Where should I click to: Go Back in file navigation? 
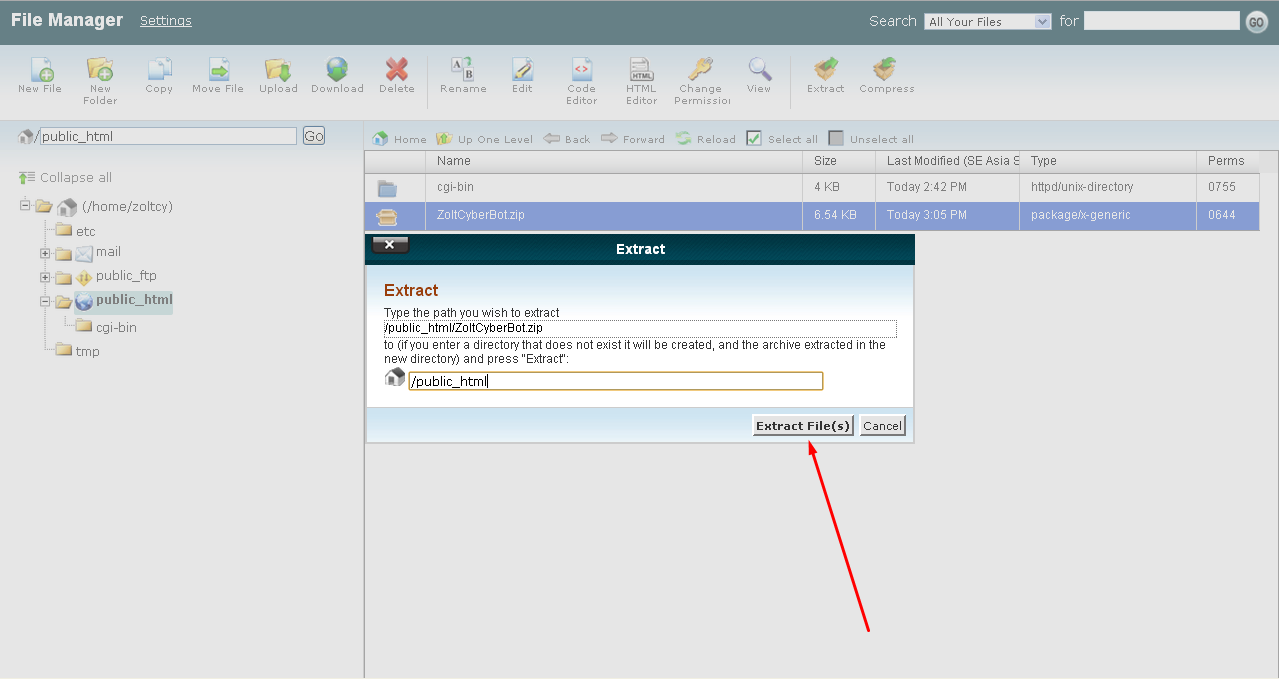click(x=567, y=139)
